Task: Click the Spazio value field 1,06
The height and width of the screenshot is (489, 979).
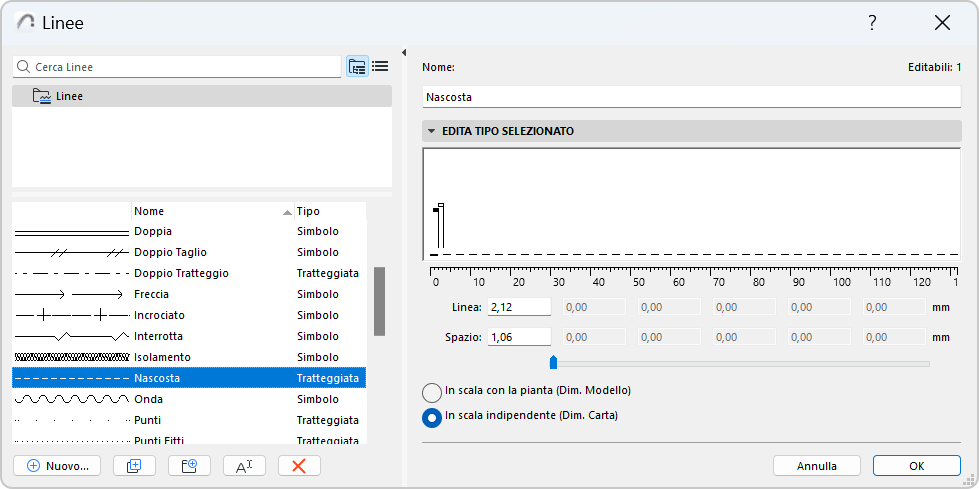Action: tap(519, 337)
